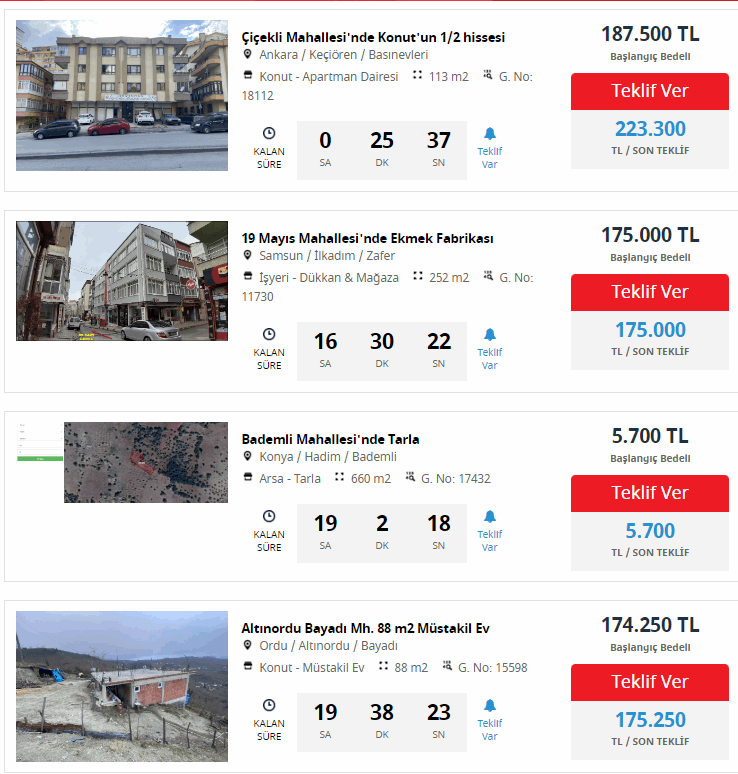Click Teklif Ver for 187.500 TL listing
This screenshot has height=774, width=738.
650,91
